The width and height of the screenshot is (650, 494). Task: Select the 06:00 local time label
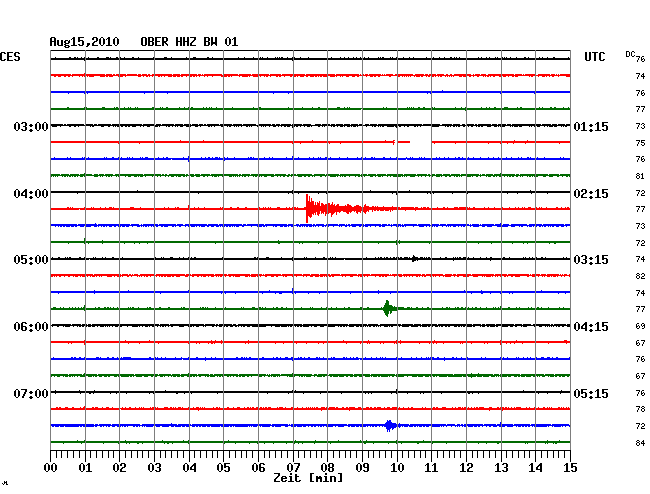point(31,327)
